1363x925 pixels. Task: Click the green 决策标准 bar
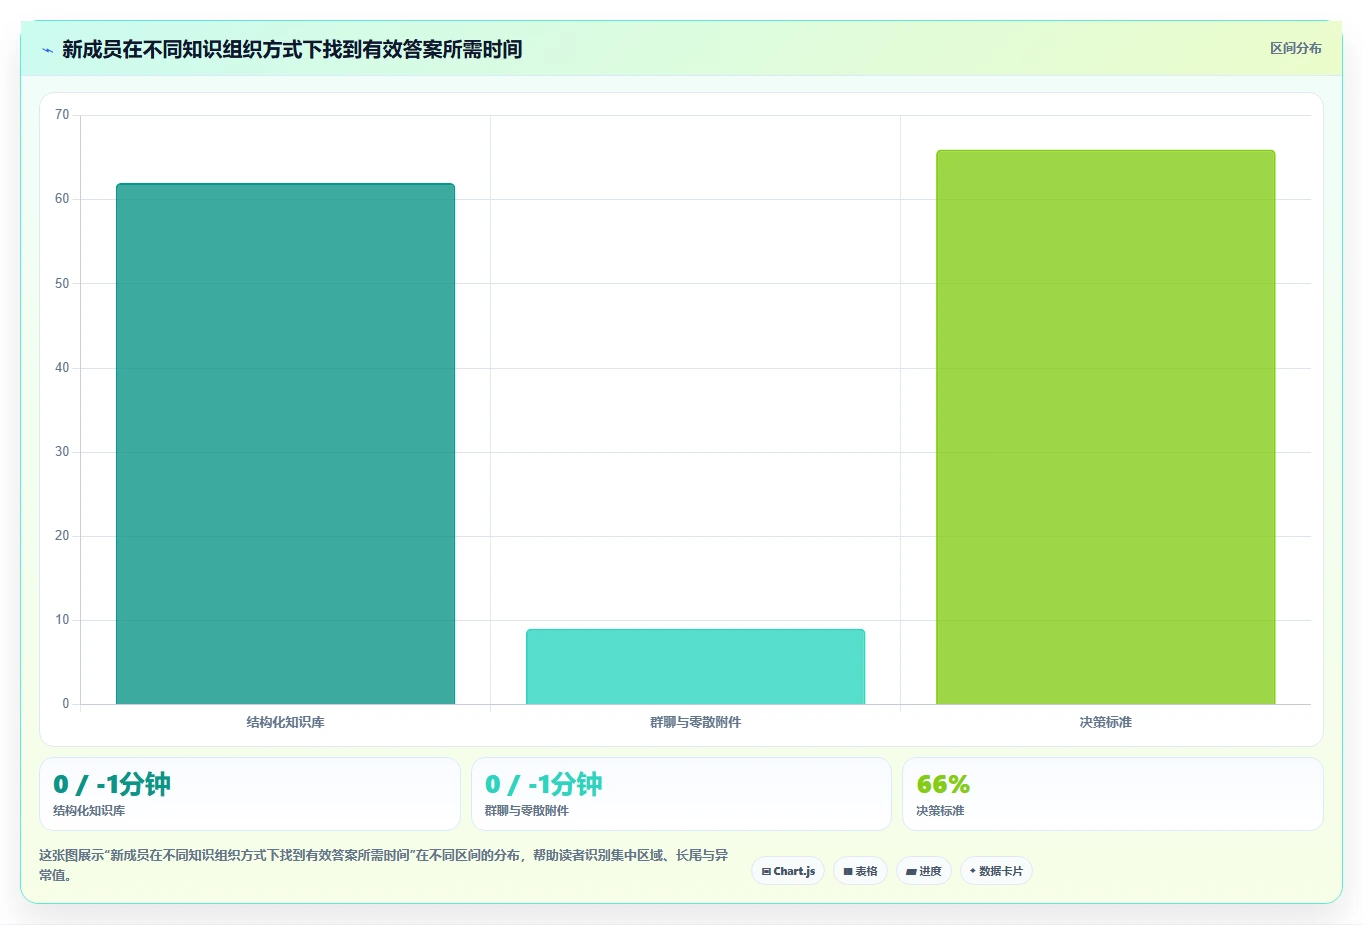pyautogui.click(x=1105, y=428)
